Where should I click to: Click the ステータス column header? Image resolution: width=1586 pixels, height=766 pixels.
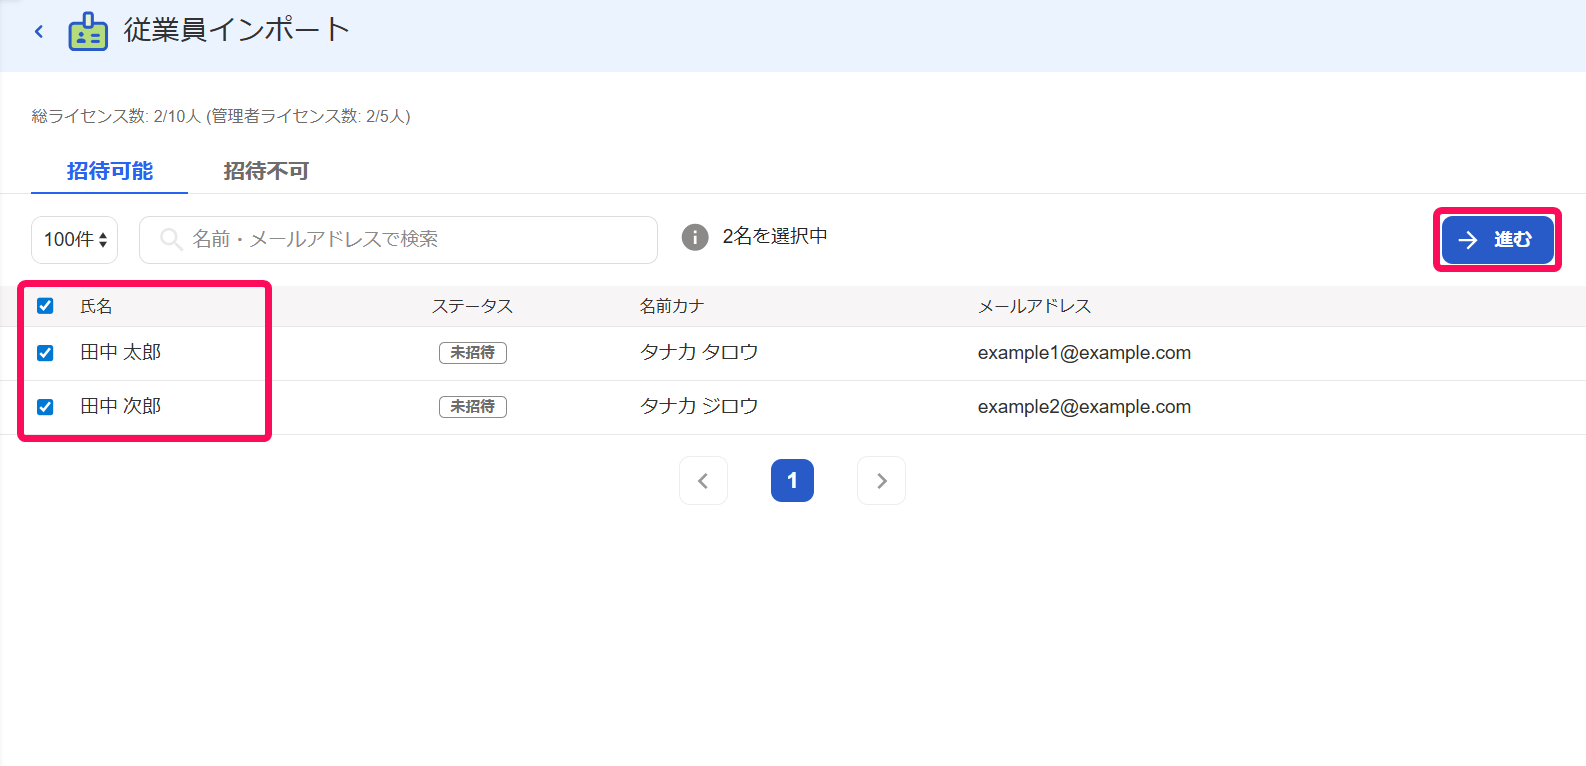tap(472, 306)
